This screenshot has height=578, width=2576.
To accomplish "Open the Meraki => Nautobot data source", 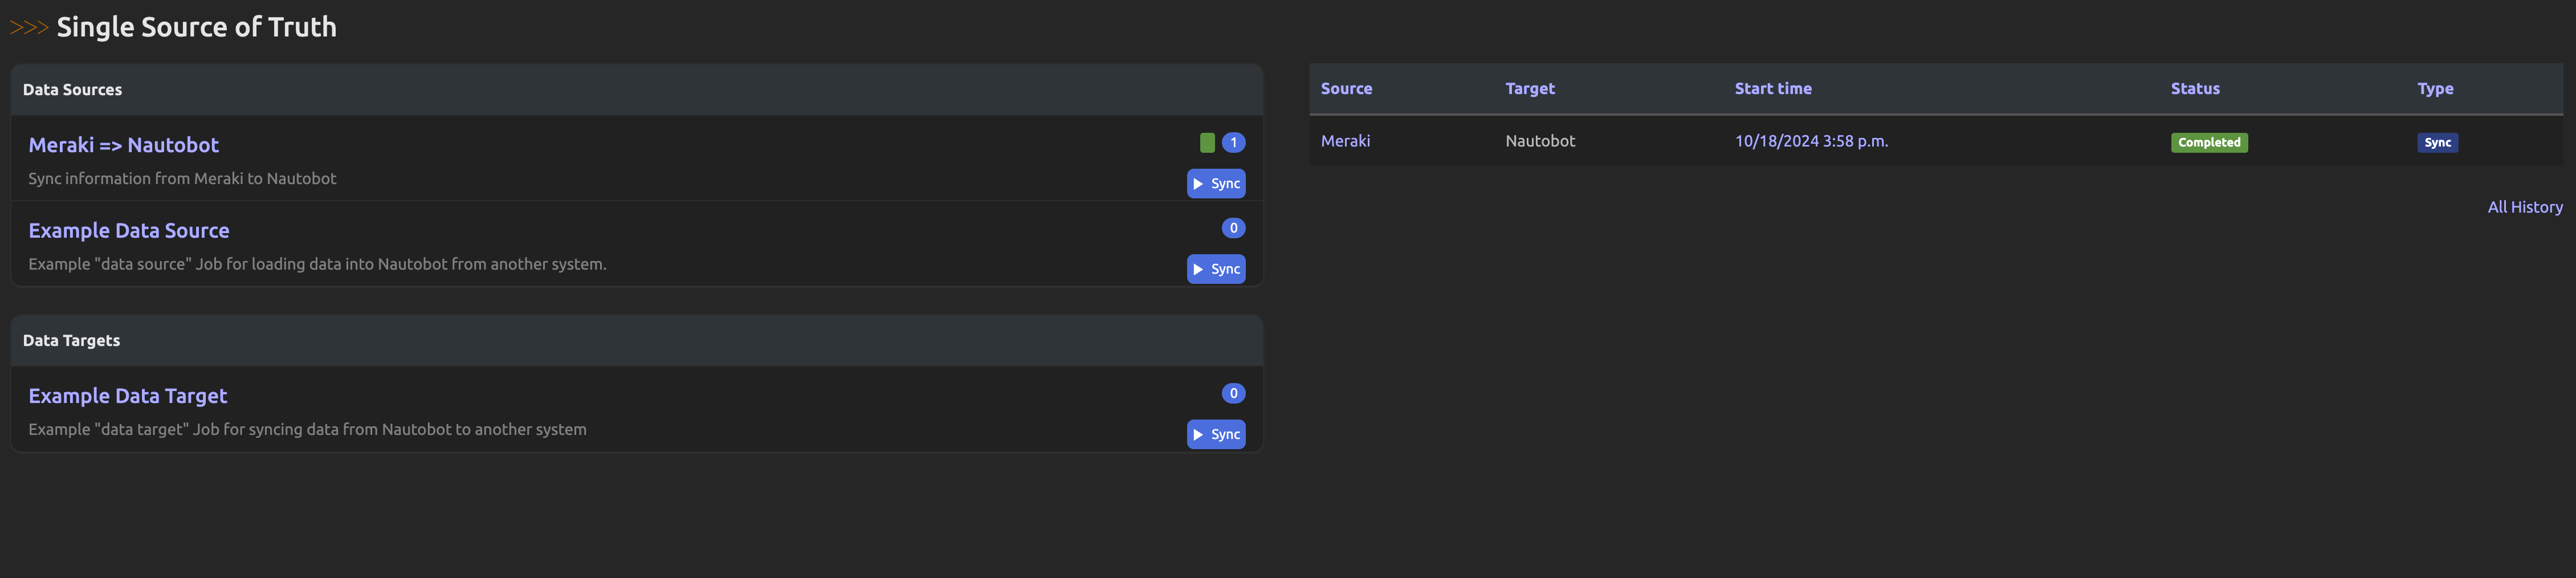I will point(124,144).
